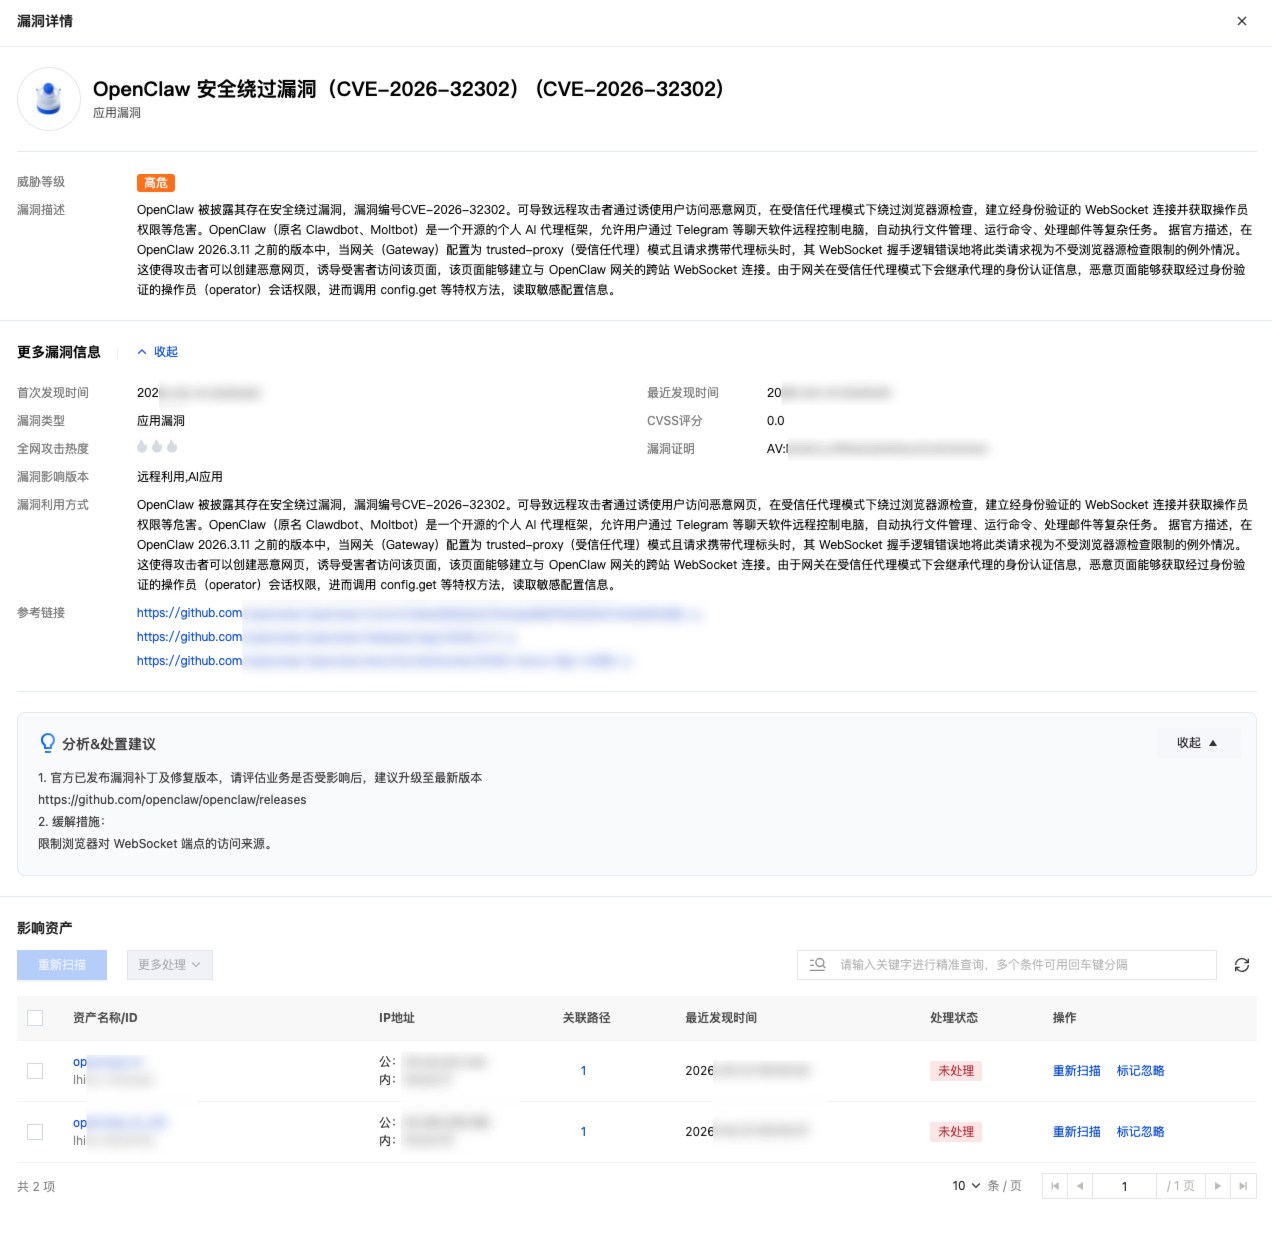Image resolution: width=1272 pixels, height=1239 pixels.
Task: Click the page number input field
Action: [x=1125, y=1186]
